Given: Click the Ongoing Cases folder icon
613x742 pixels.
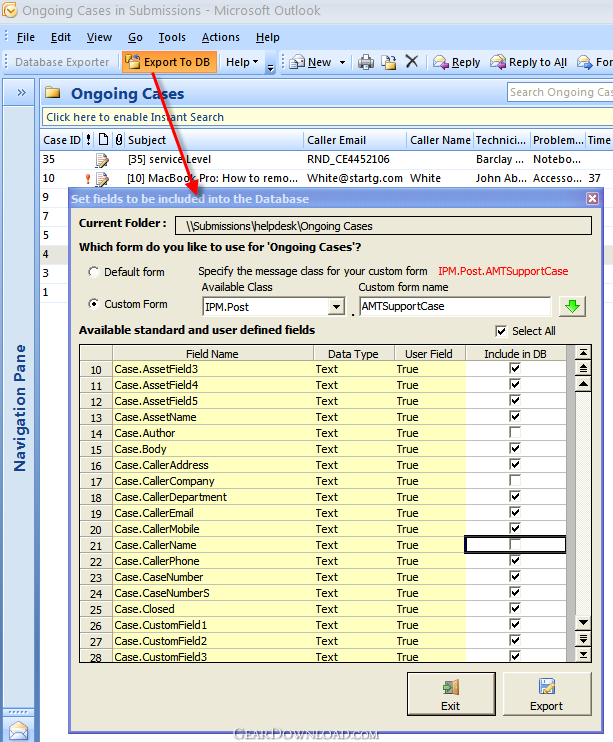Looking at the screenshot, I should (x=53, y=92).
